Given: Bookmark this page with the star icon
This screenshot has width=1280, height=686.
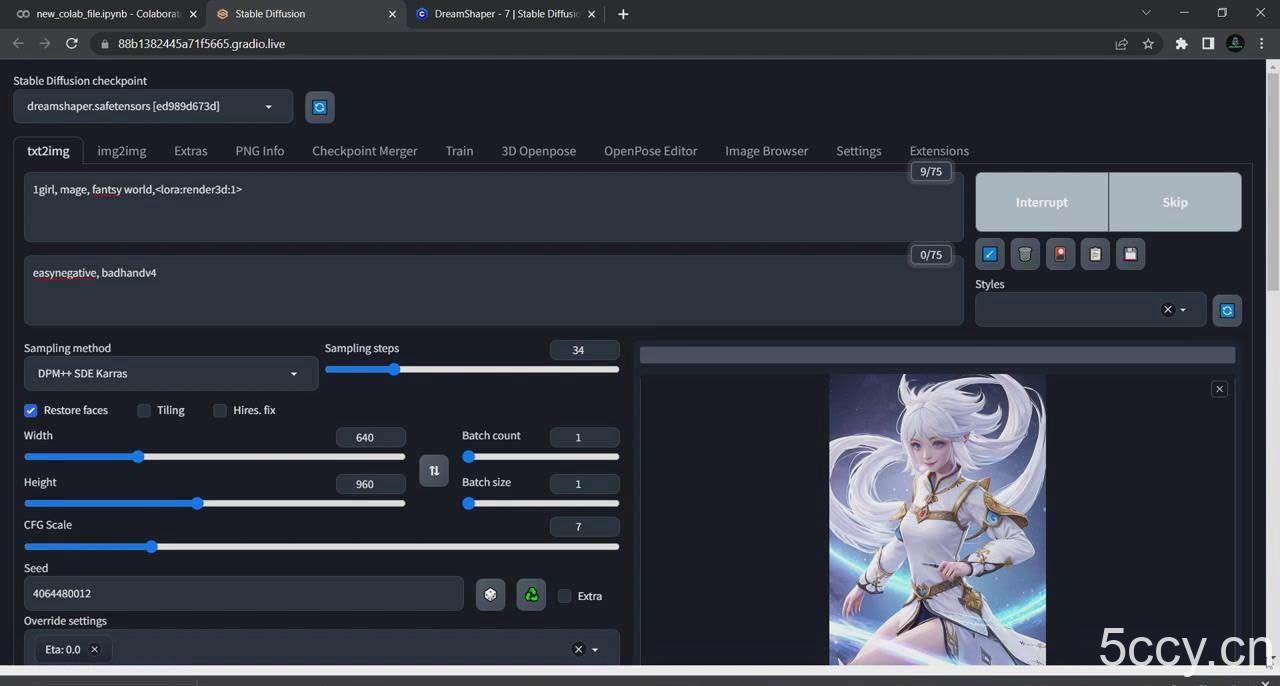Looking at the screenshot, I should pos(1148,44).
